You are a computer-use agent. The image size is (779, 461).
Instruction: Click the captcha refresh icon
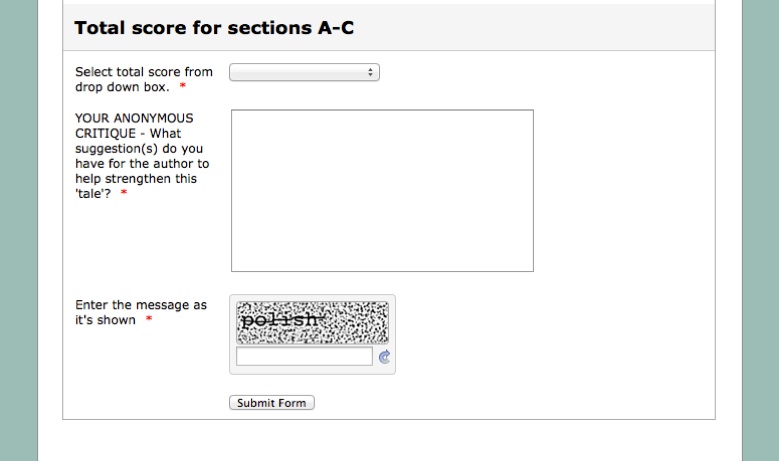tap(384, 357)
